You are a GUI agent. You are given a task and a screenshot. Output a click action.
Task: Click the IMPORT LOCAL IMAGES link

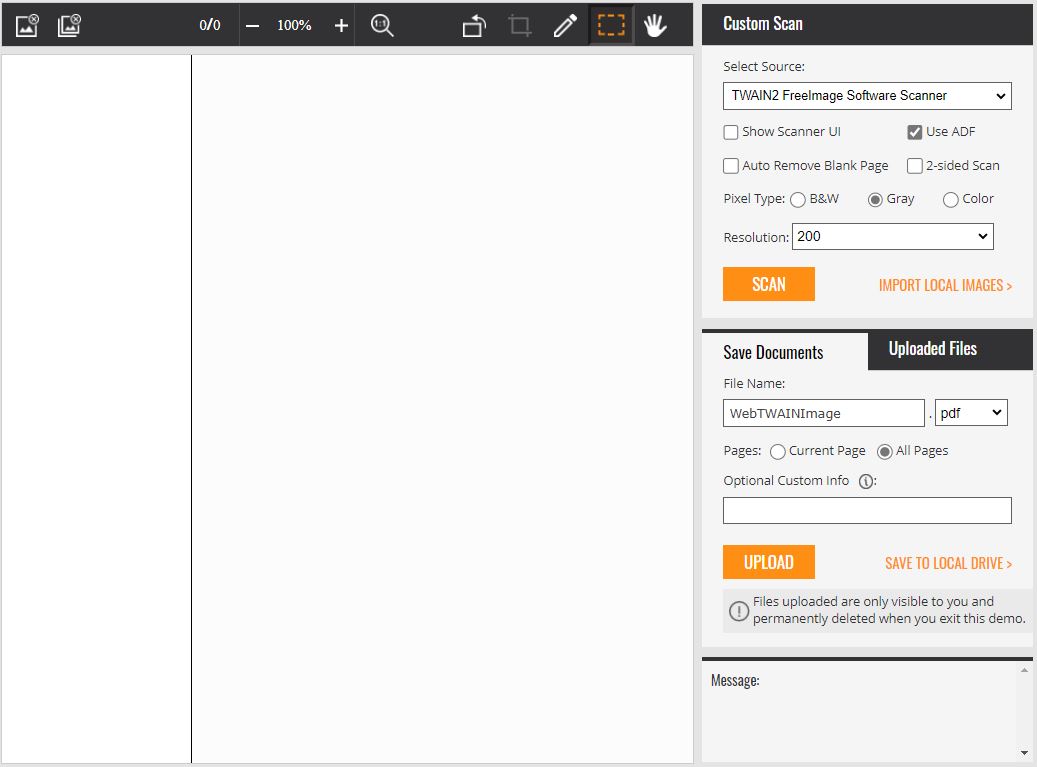[945, 285]
